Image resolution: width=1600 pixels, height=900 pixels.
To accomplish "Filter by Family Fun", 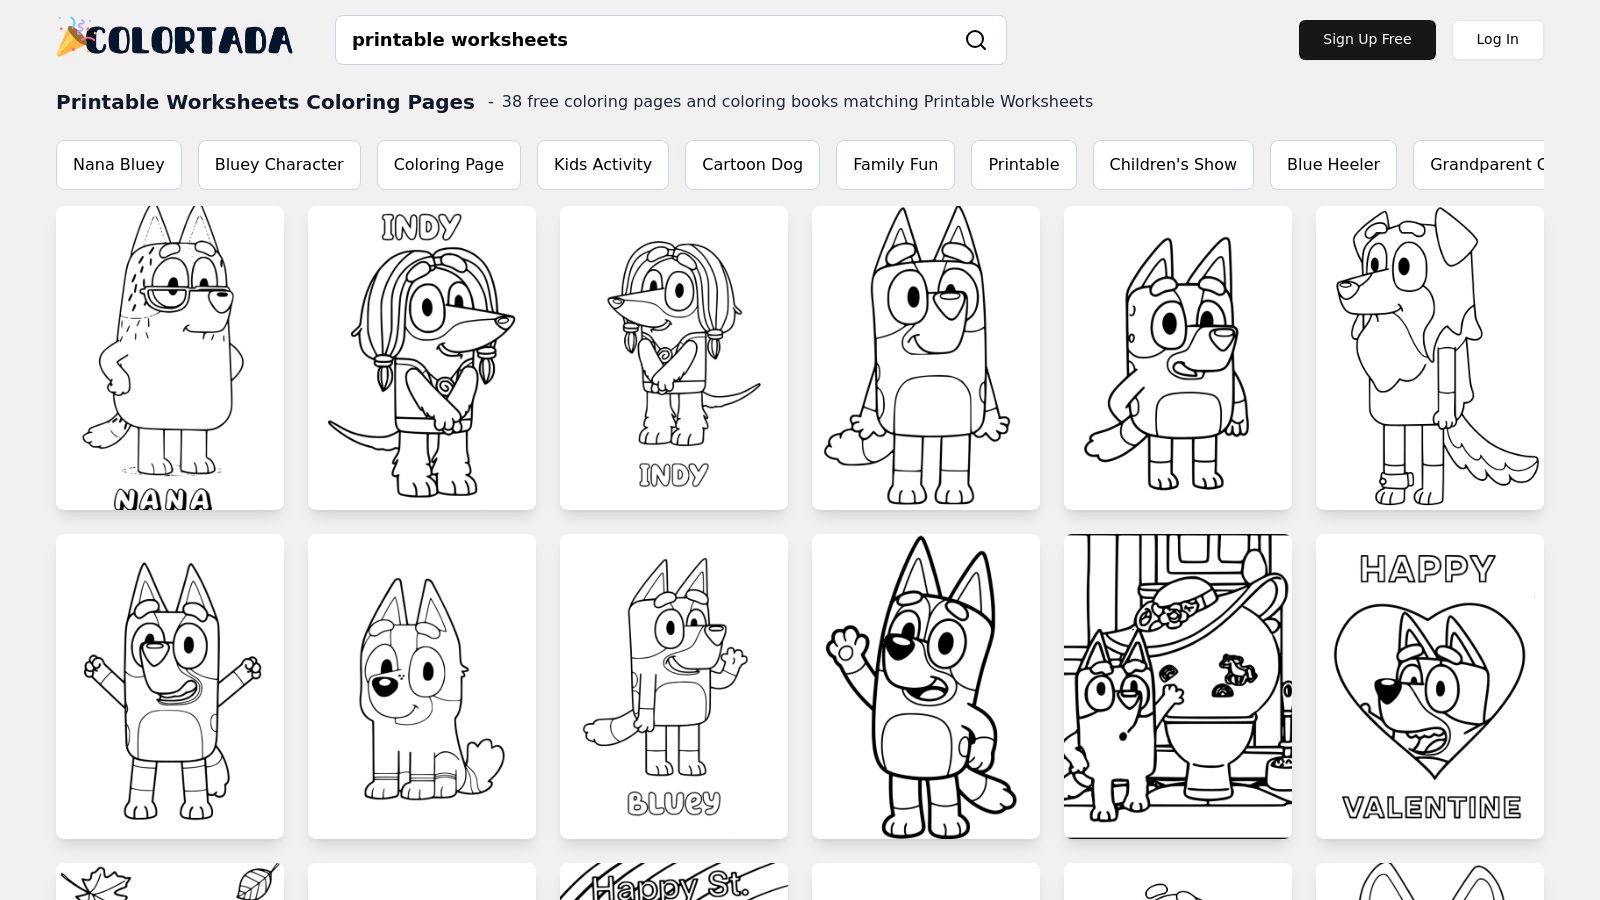I will 895,164.
